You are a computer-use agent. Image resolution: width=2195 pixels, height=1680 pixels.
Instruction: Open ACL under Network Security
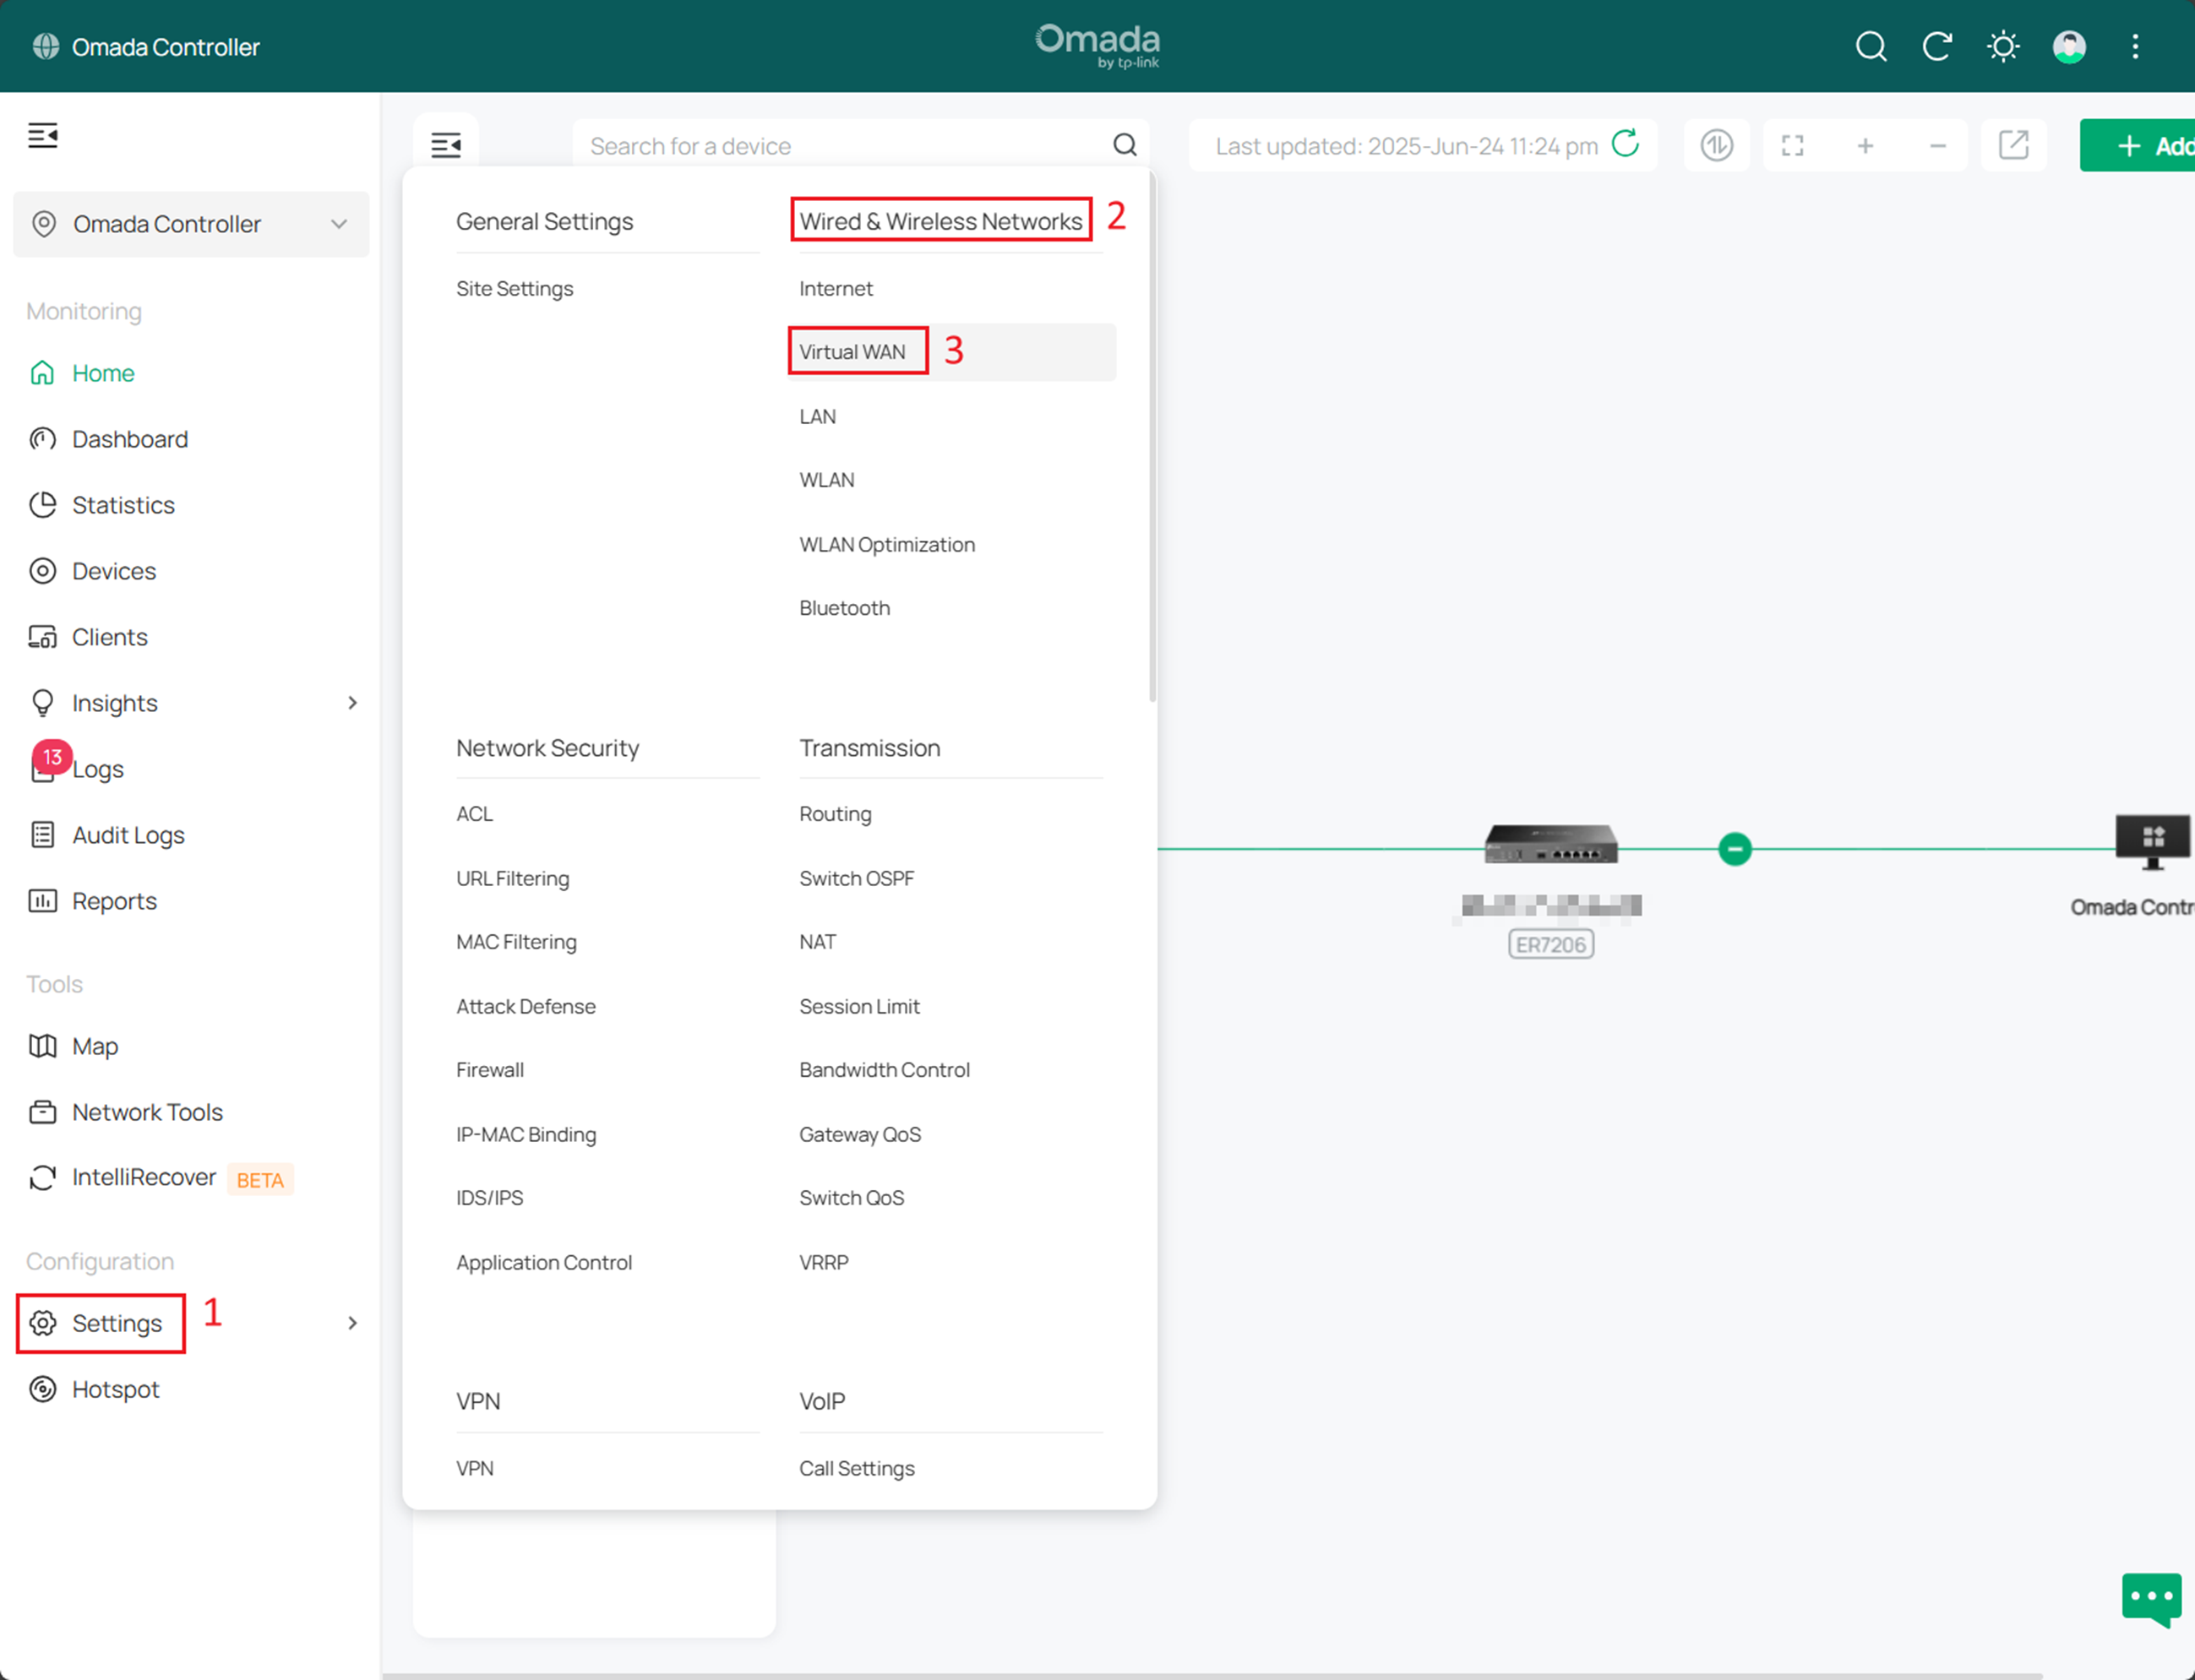tap(475, 814)
